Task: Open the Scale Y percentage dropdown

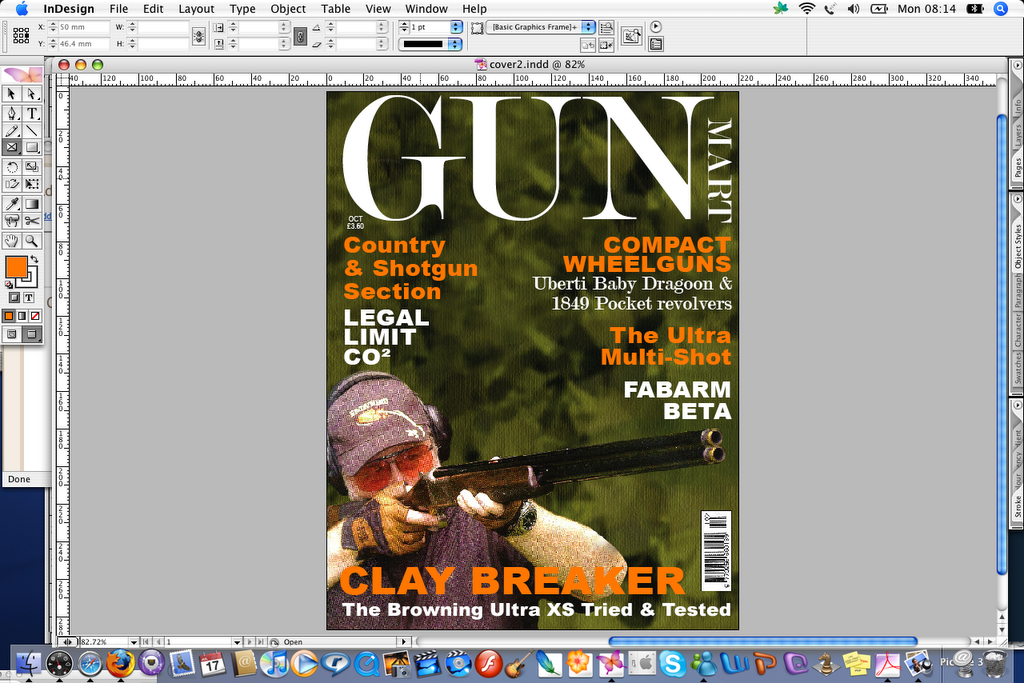Action: click(x=283, y=44)
